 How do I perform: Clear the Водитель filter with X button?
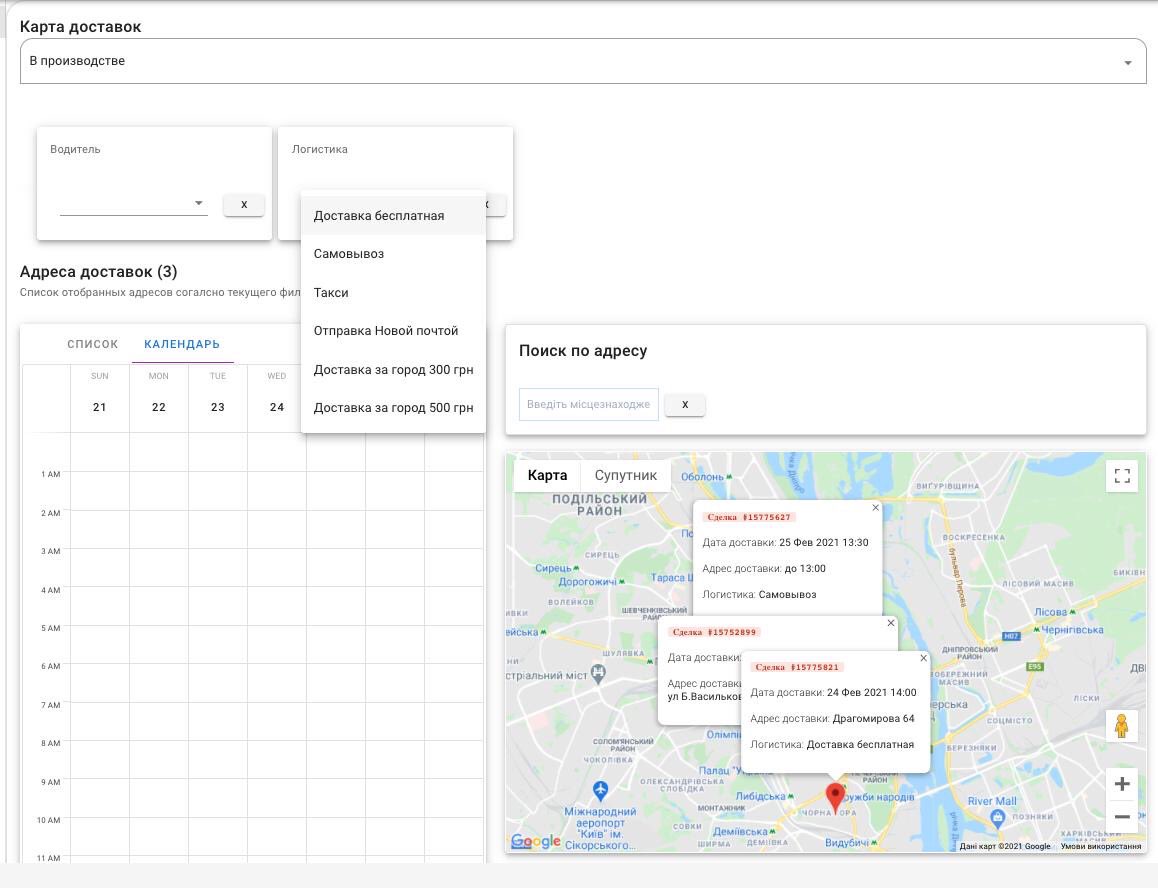click(243, 204)
